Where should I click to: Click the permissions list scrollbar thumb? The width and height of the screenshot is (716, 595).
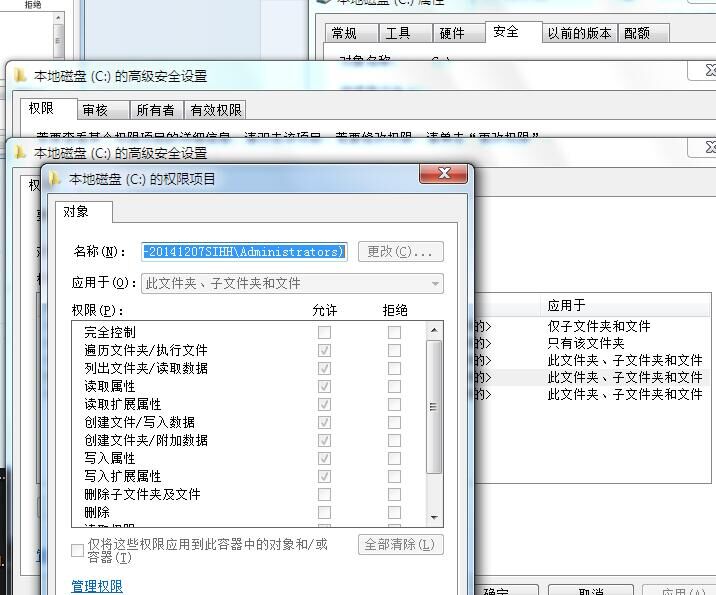[434, 405]
